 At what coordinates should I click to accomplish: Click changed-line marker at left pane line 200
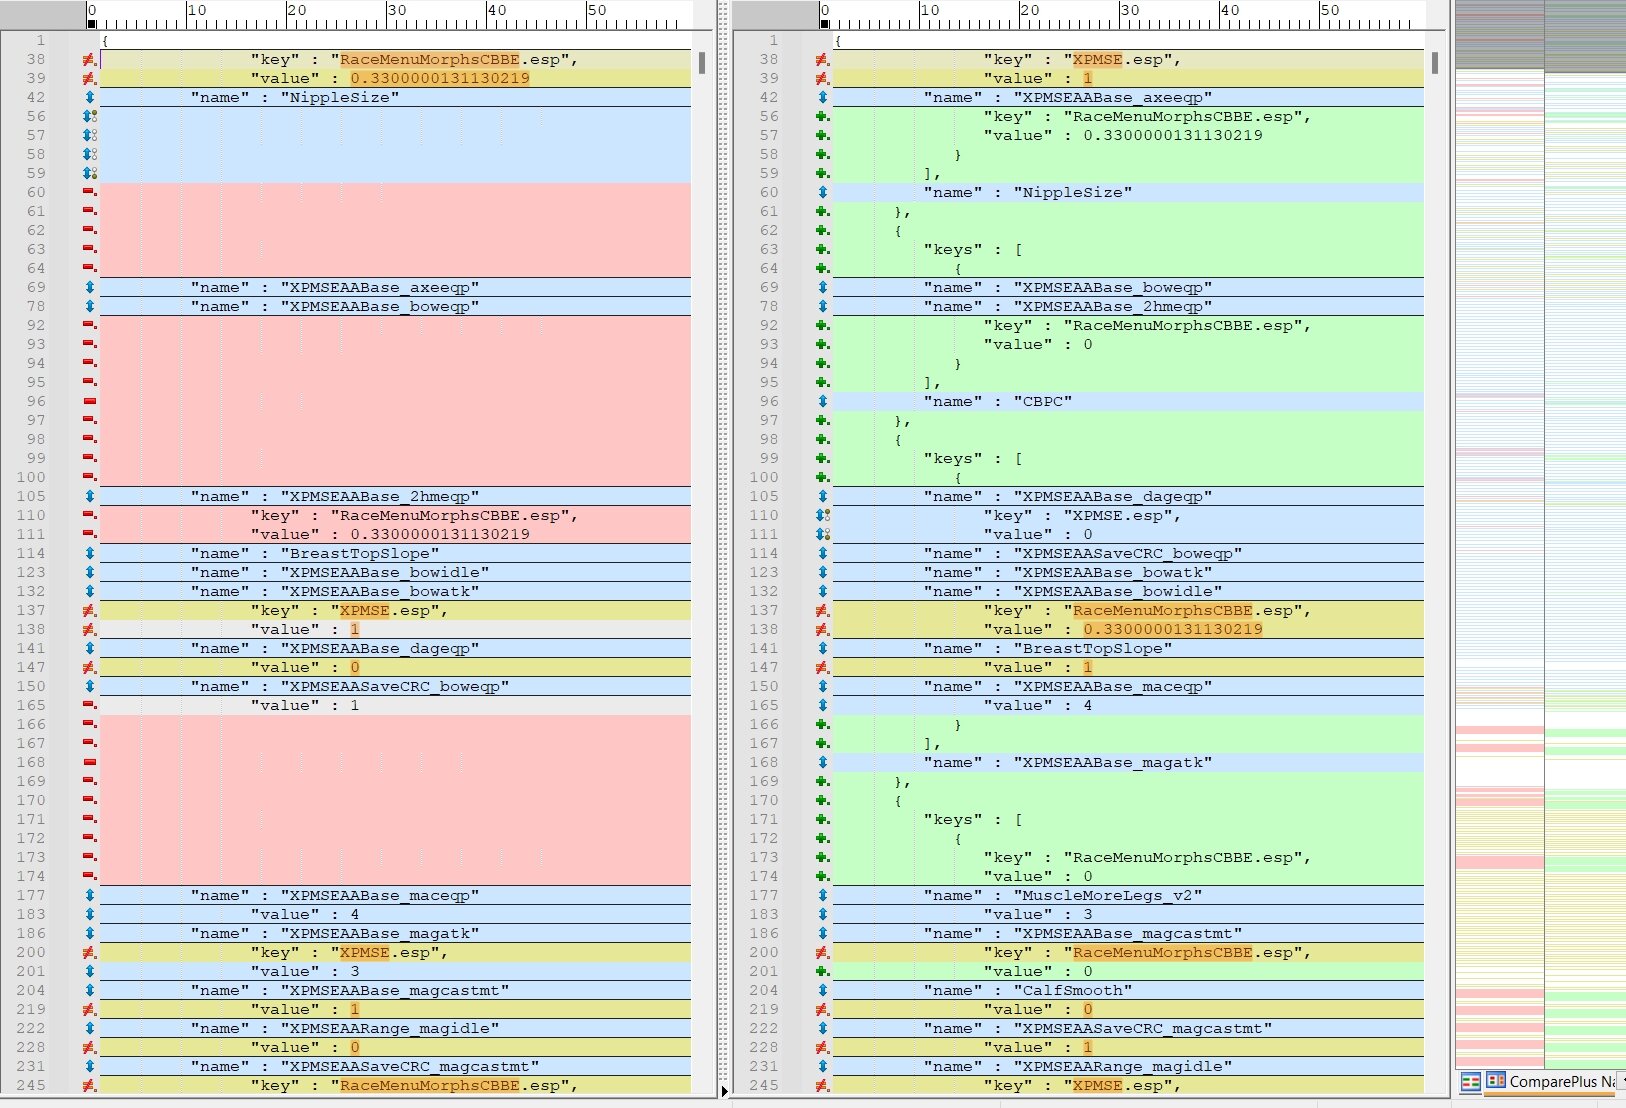click(89, 953)
